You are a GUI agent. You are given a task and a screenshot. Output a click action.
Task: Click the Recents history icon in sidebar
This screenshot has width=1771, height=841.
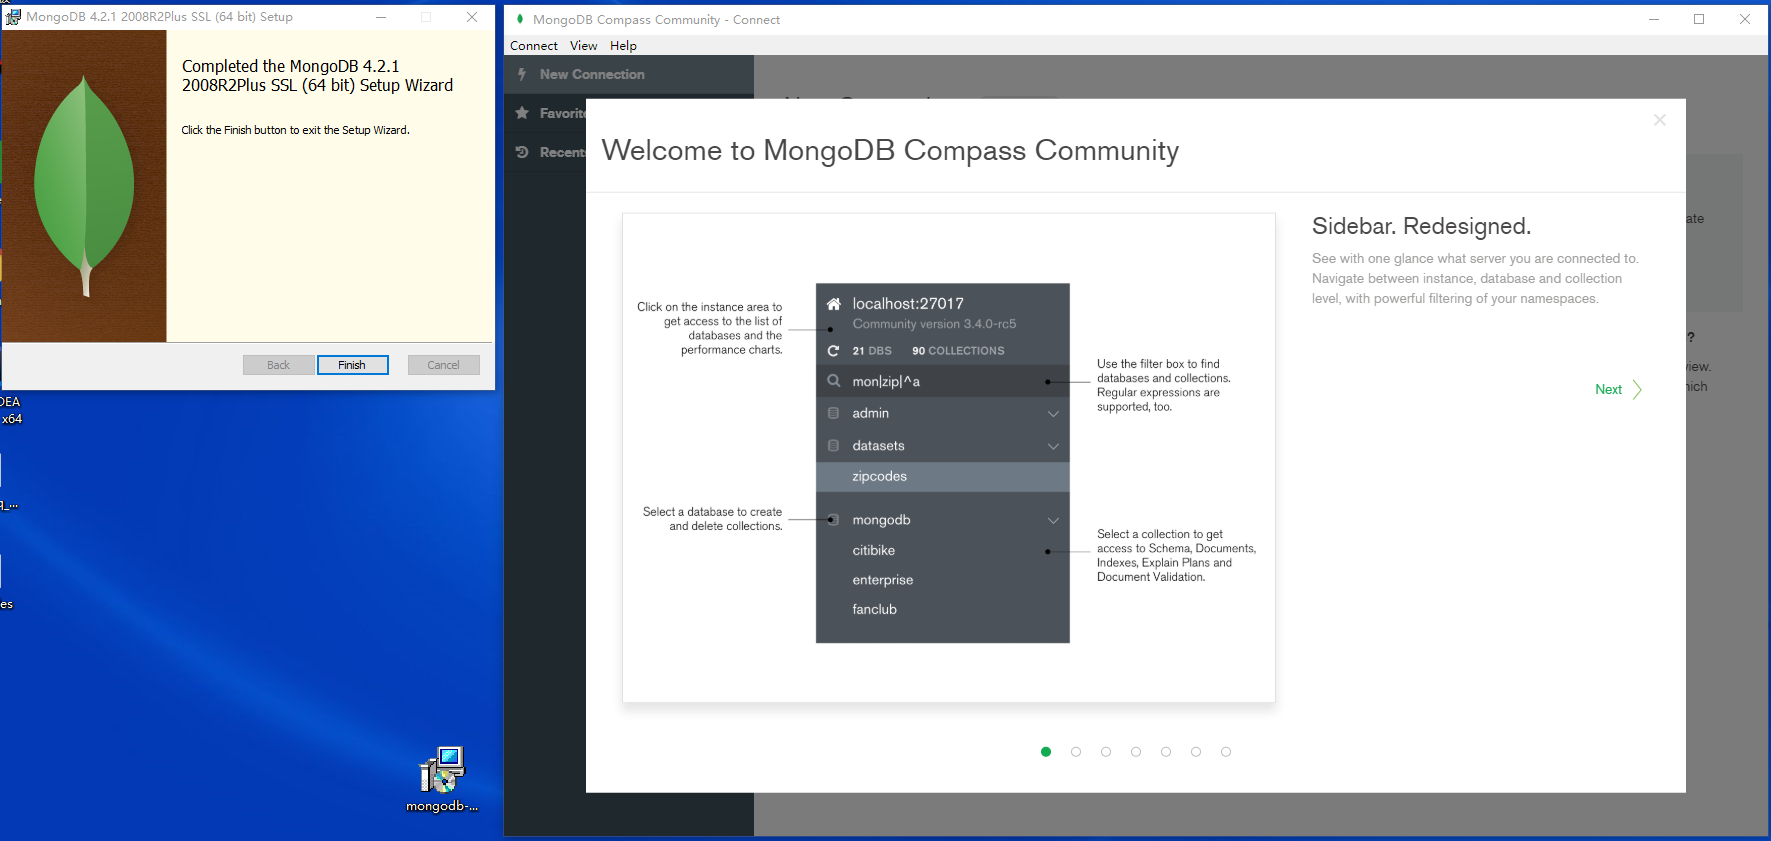coord(522,152)
